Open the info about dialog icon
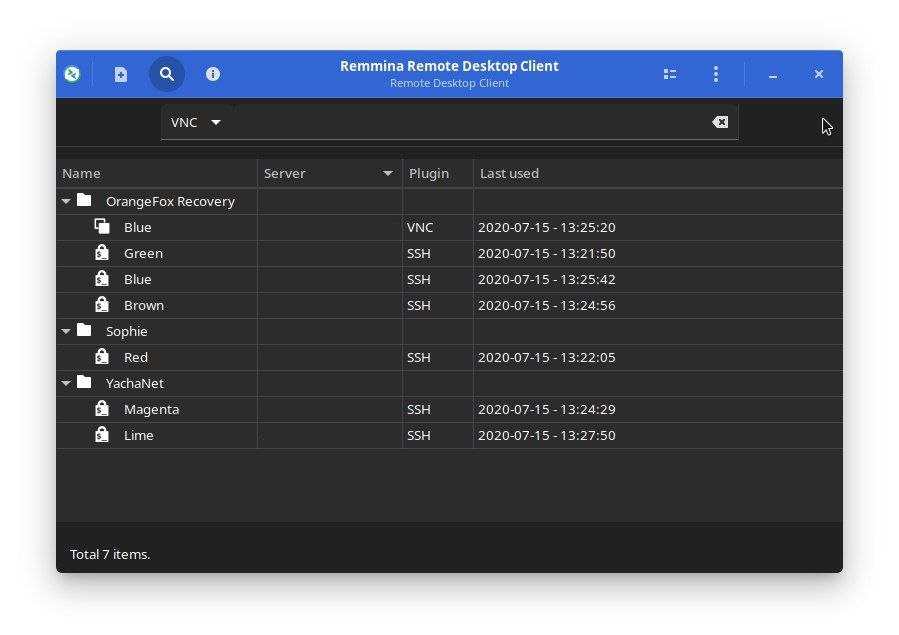The image size is (899, 635). (x=213, y=74)
